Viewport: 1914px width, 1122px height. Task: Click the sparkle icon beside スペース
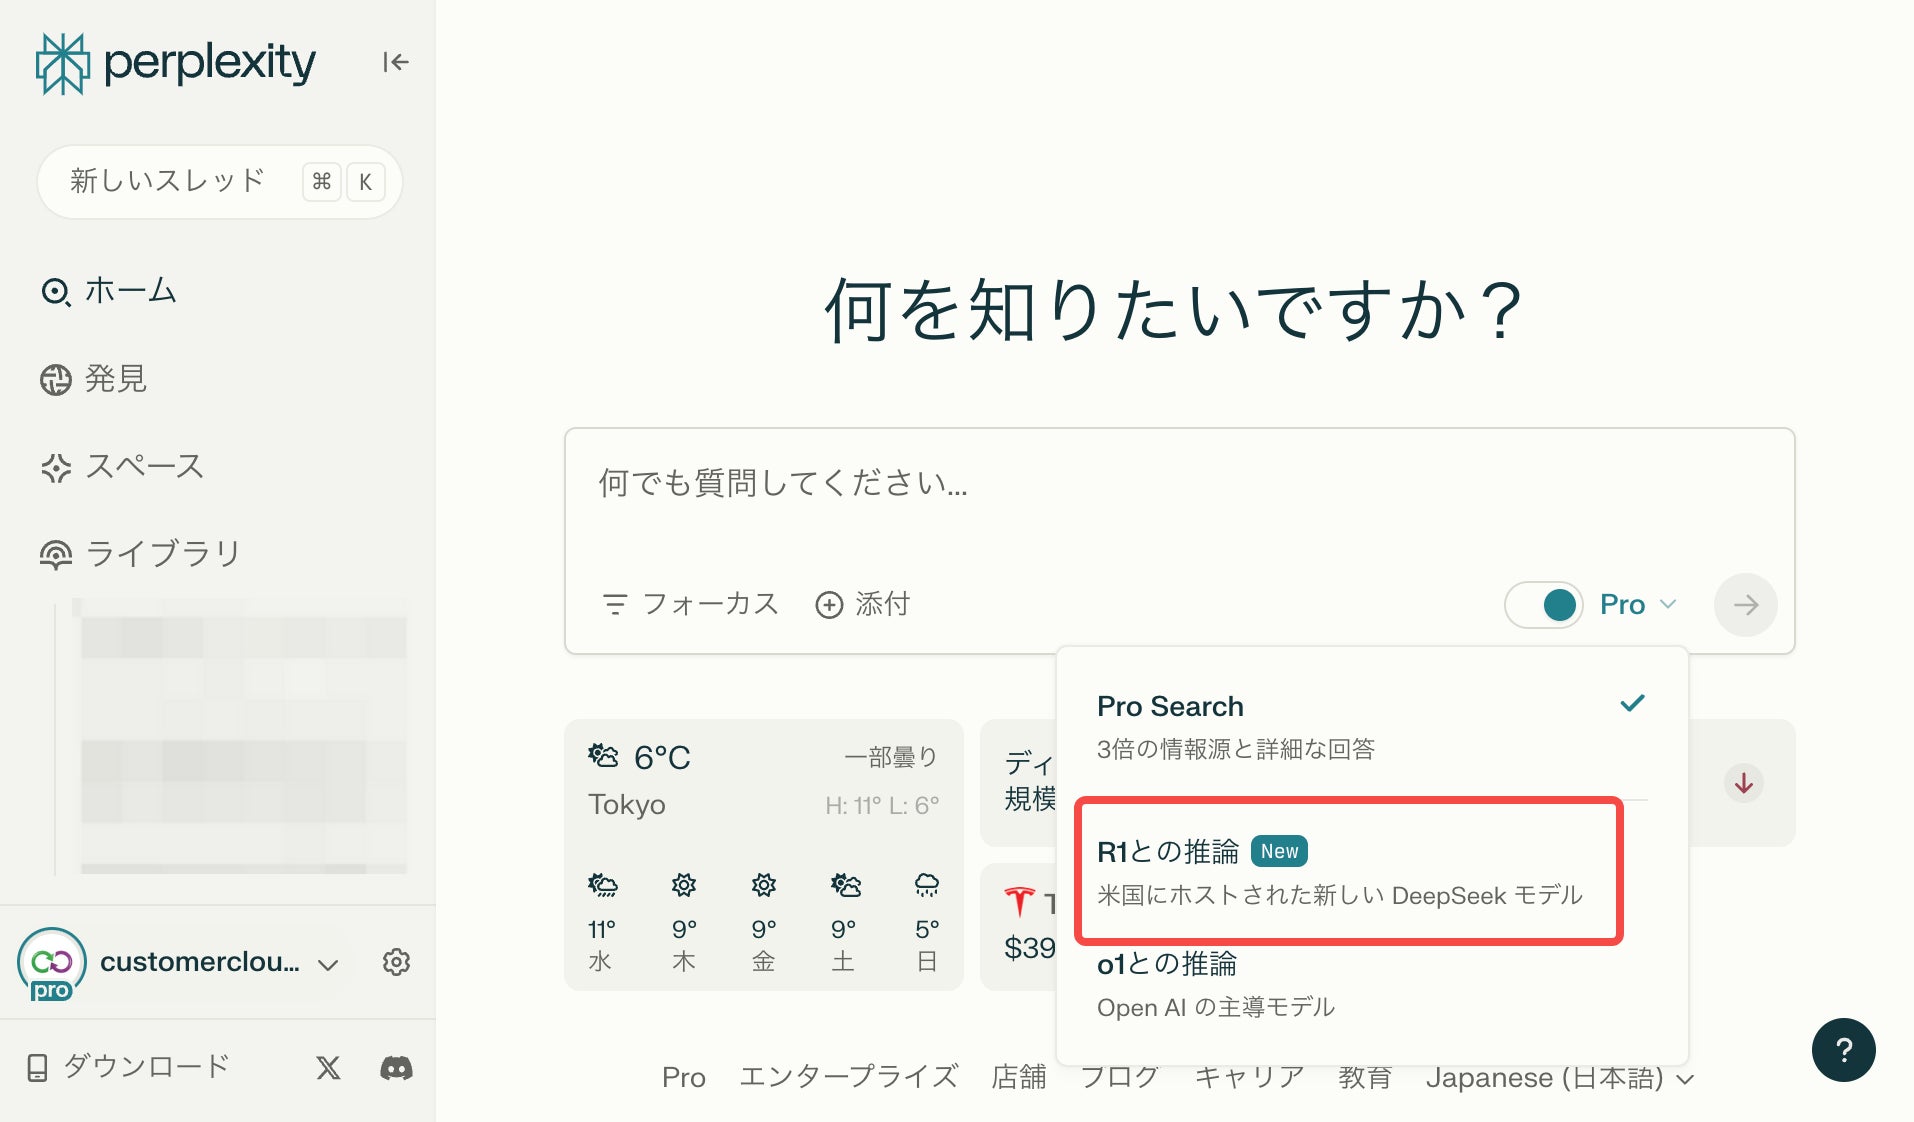point(56,467)
